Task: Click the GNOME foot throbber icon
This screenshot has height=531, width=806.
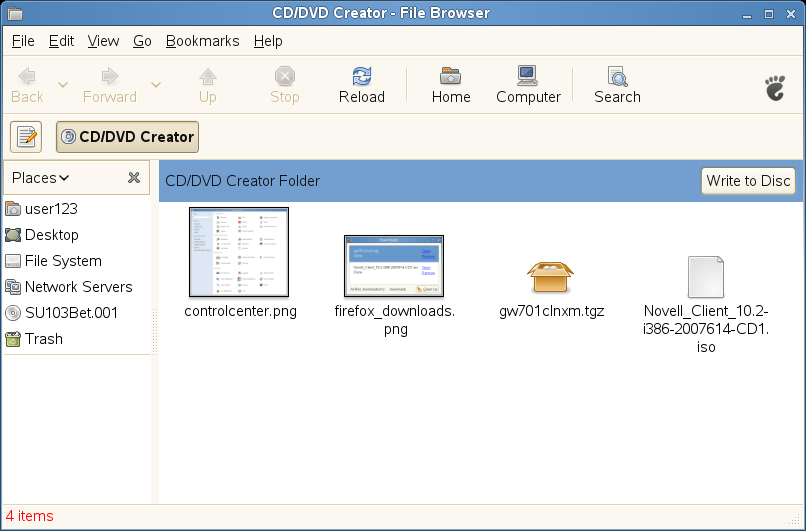Action: [x=775, y=87]
